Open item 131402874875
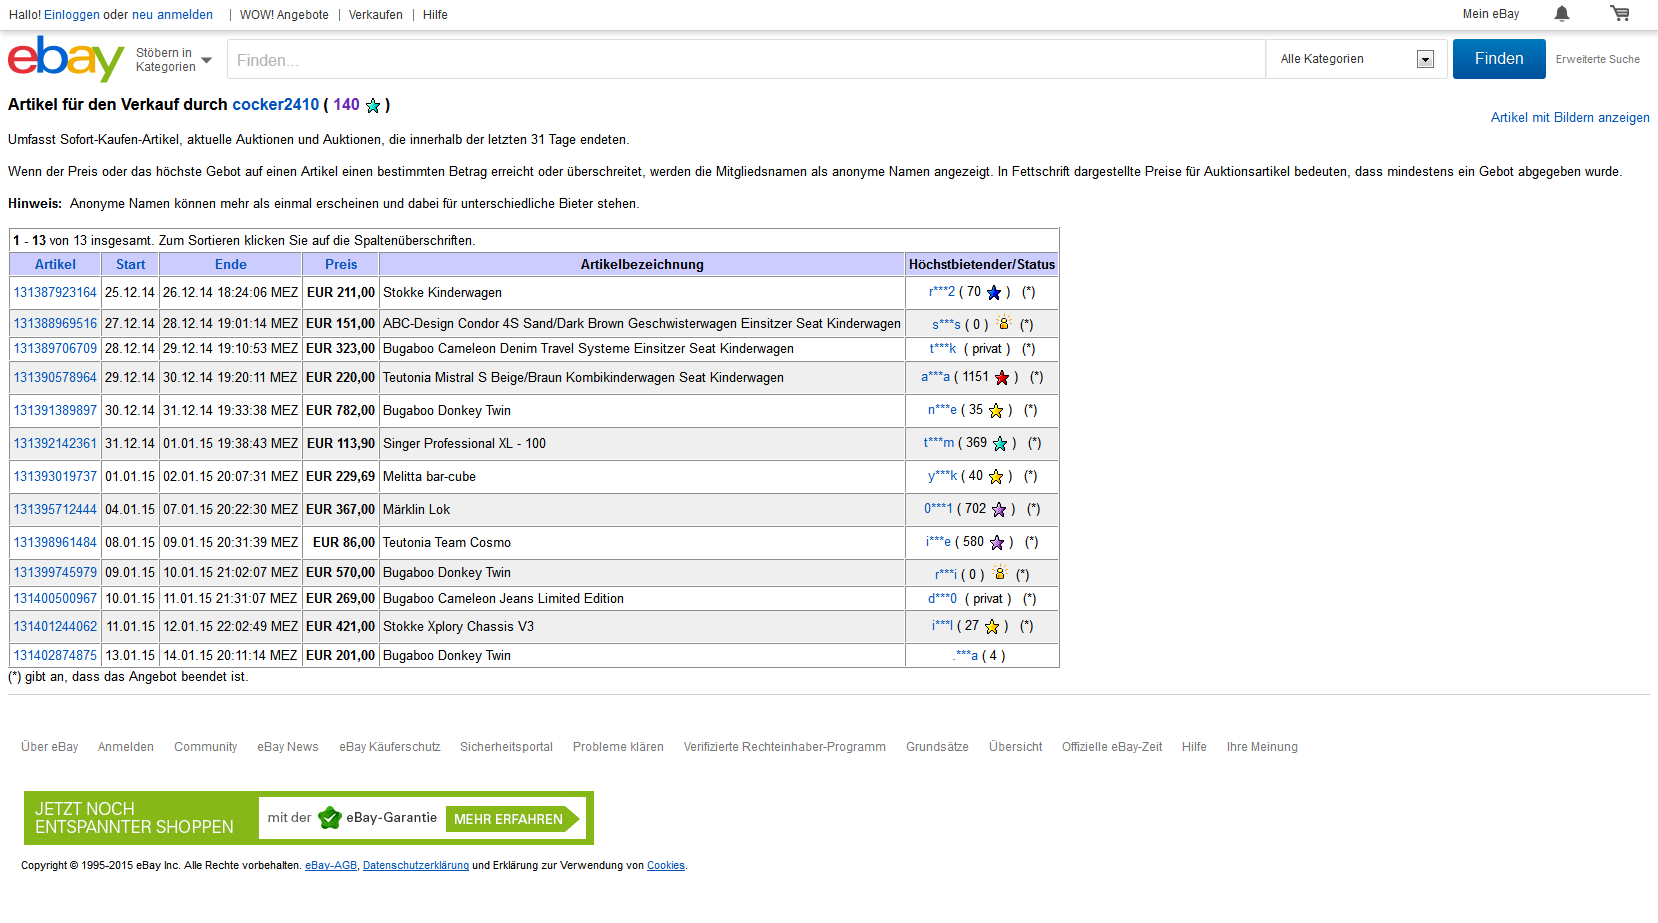This screenshot has width=1658, height=923. 55,656
